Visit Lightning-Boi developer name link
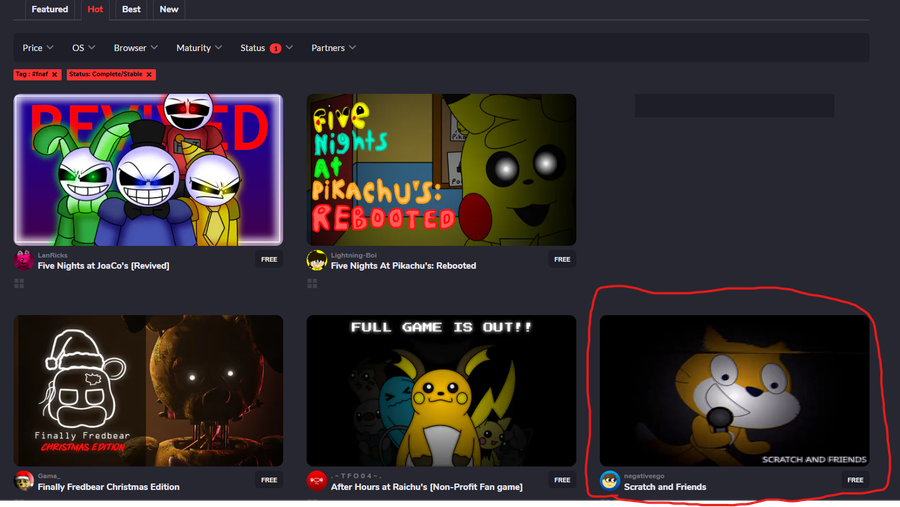 (x=354, y=255)
